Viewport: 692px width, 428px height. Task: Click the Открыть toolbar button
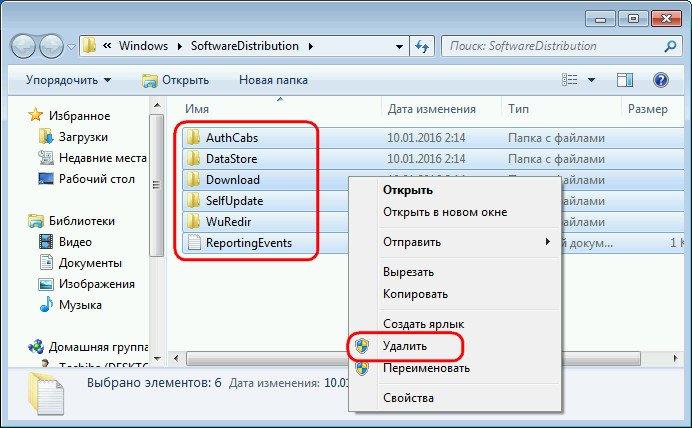pos(175,80)
